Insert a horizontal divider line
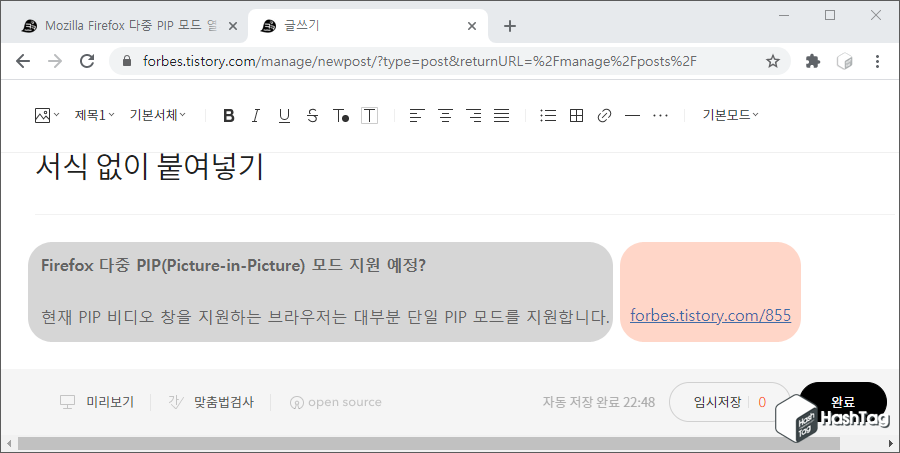 click(x=633, y=116)
